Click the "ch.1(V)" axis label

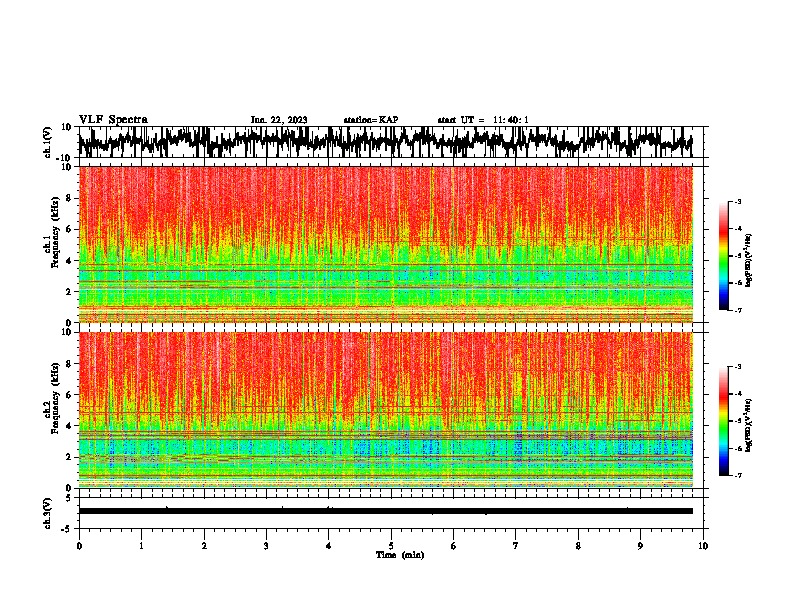tap(48, 142)
